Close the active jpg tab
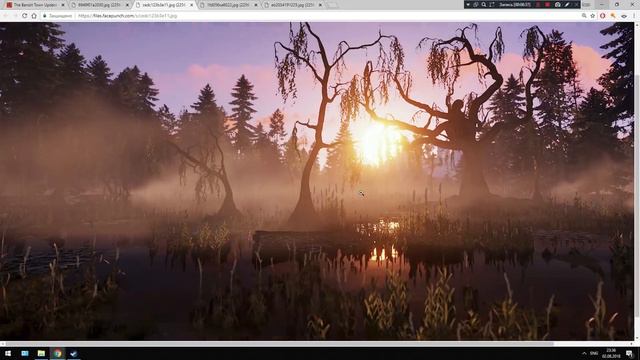Image resolution: width=640 pixels, height=360 pixels. coord(192,5)
